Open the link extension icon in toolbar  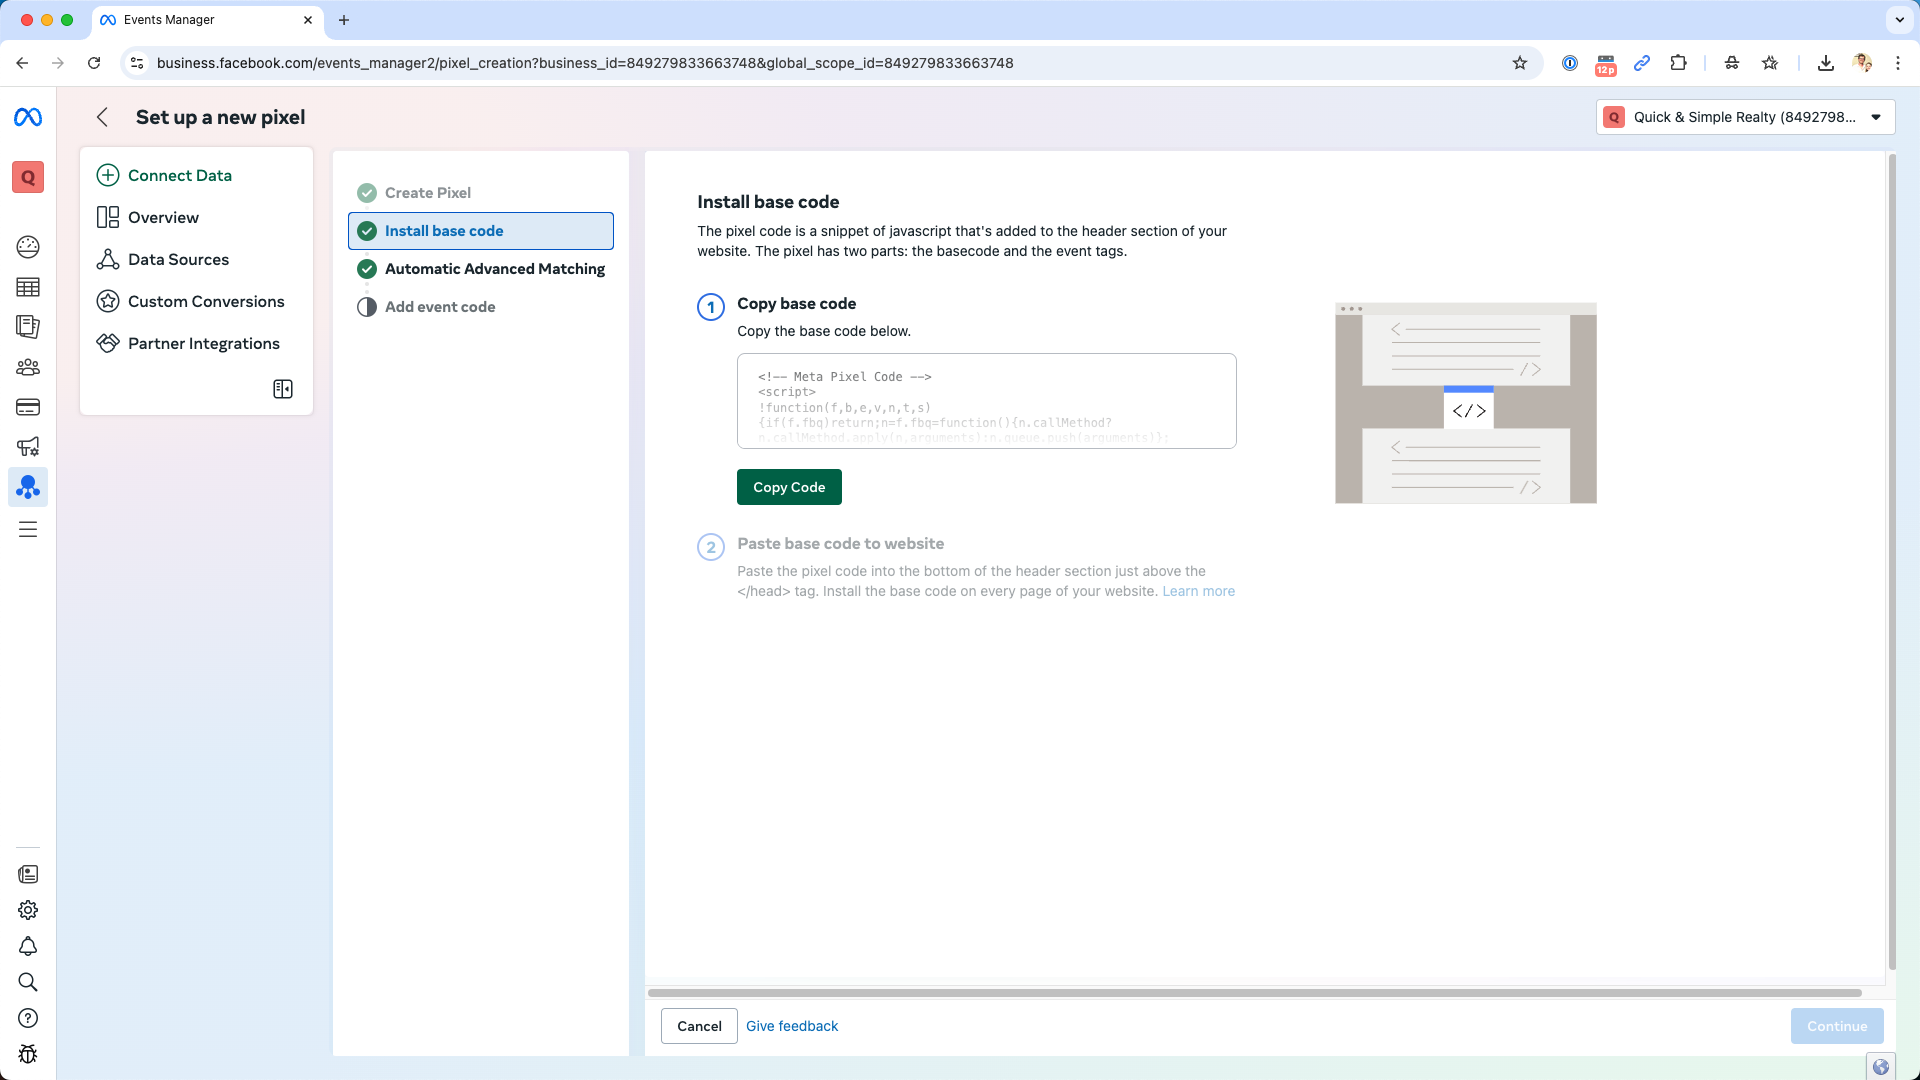1642,63
